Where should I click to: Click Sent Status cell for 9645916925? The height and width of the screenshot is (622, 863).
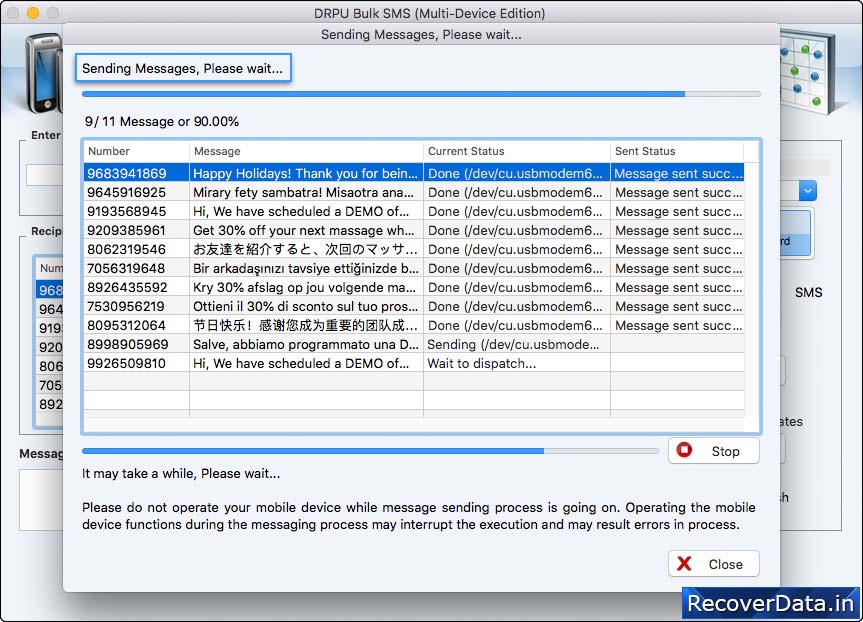coord(678,193)
